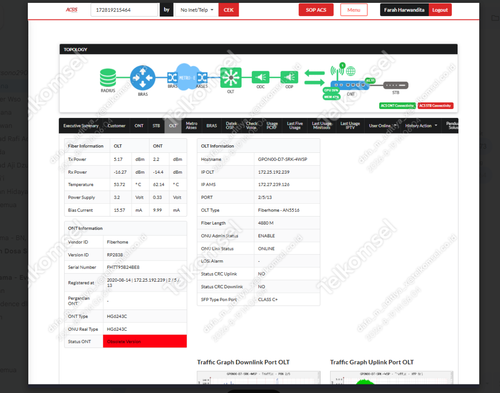500x393 pixels.
Task: Click the Fiber Length value 4880 M
Action: [266, 223]
